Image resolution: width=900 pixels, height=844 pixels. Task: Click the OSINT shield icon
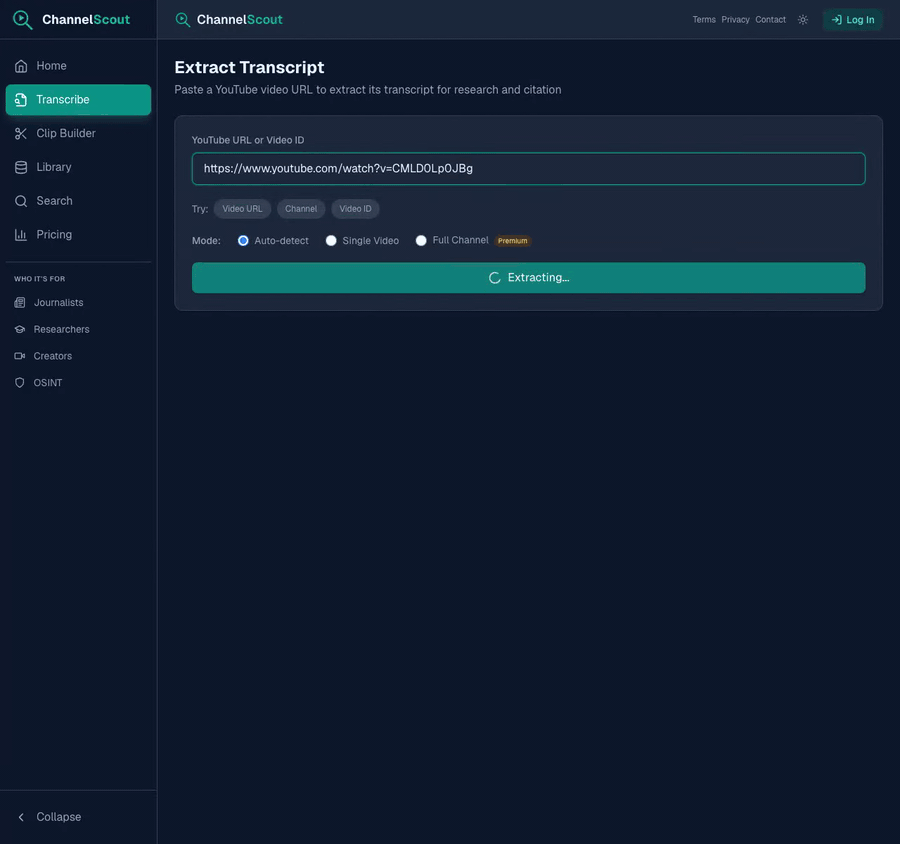point(20,383)
